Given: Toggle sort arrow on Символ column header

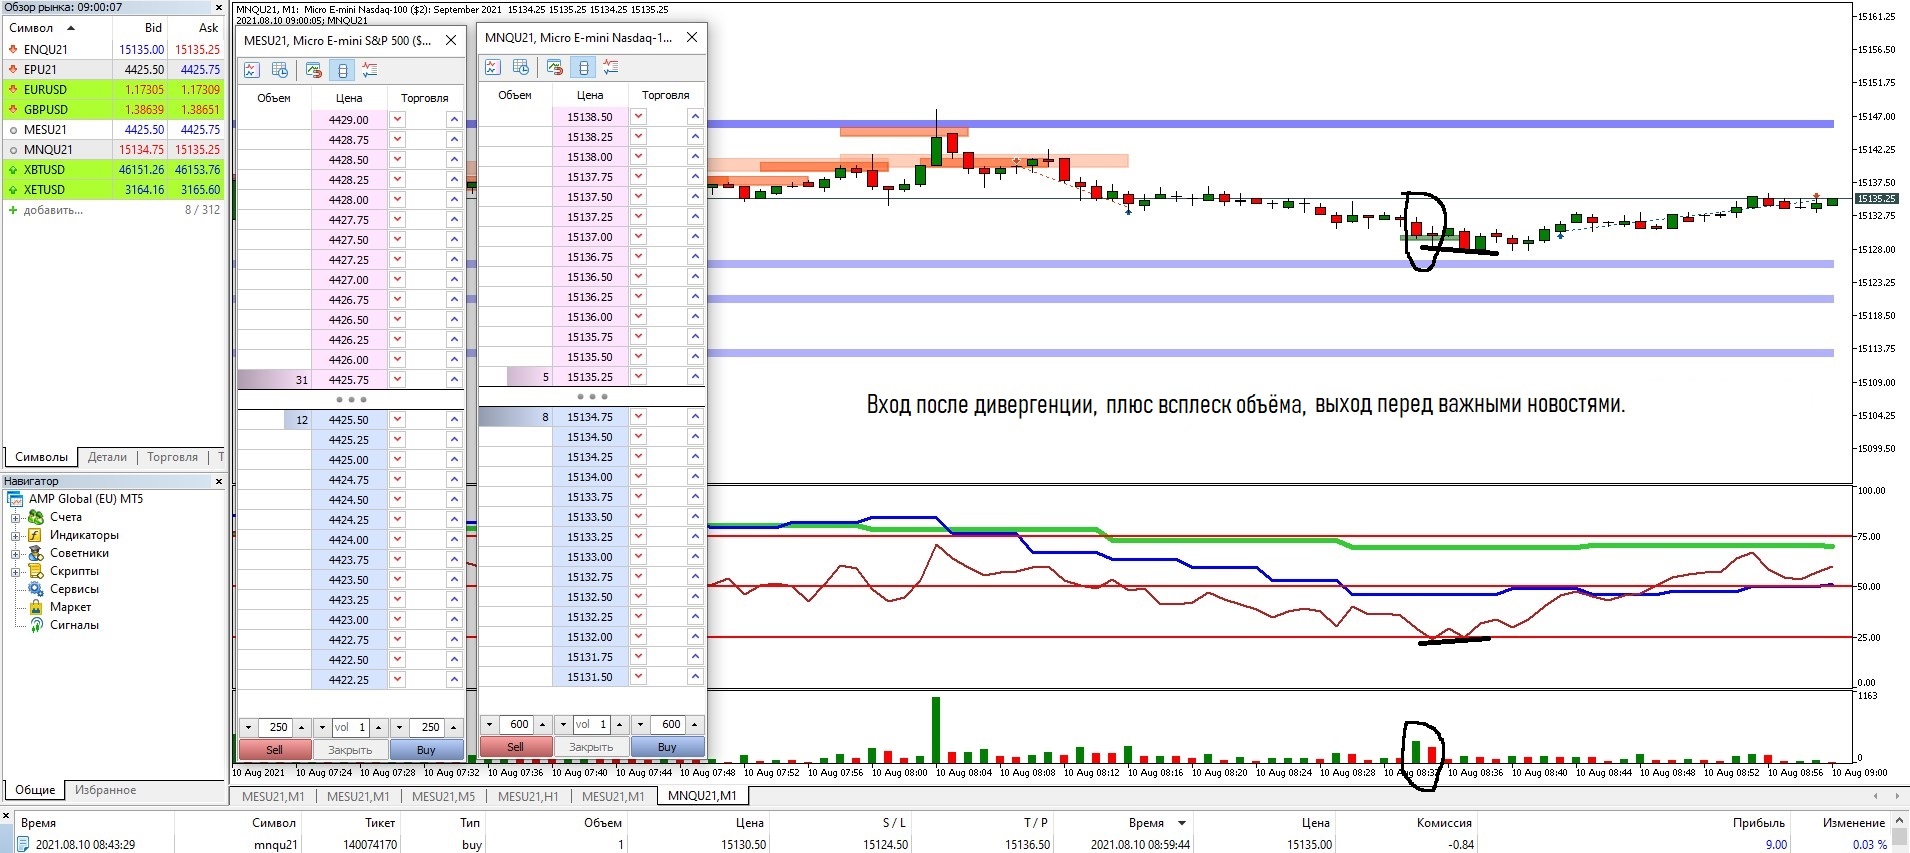Looking at the screenshot, I should (71, 28).
